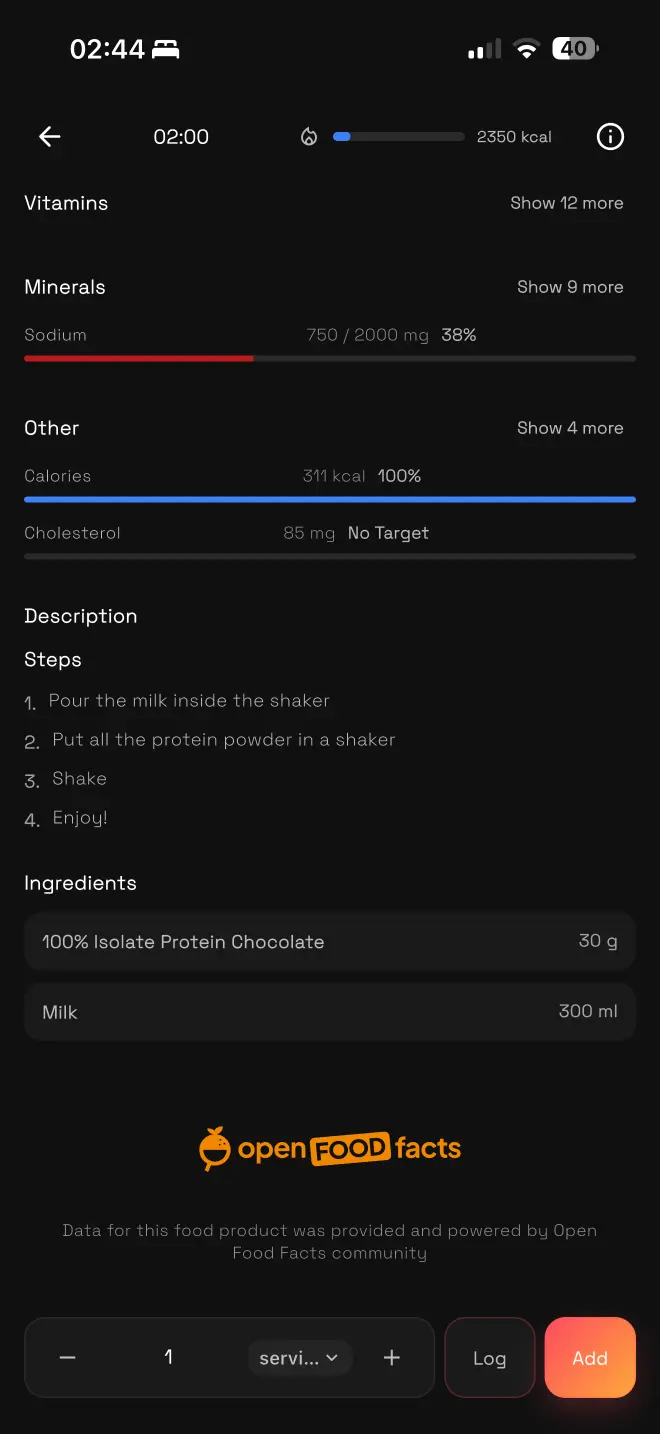This screenshot has height=1434, width=660.
Task: Tap the flame calorie-burn icon
Action: pos(309,137)
